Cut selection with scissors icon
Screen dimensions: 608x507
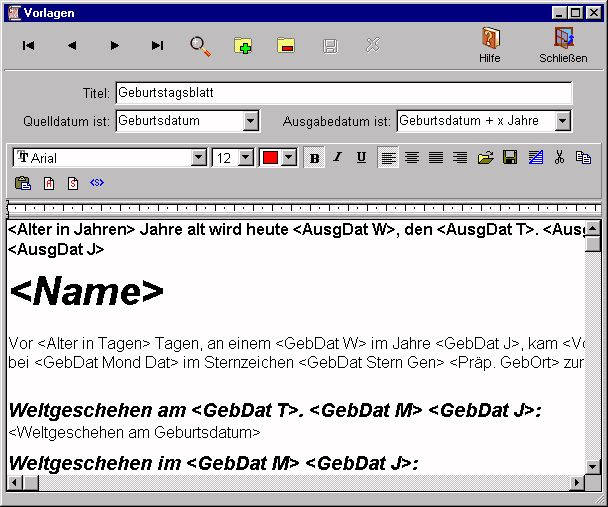click(559, 157)
